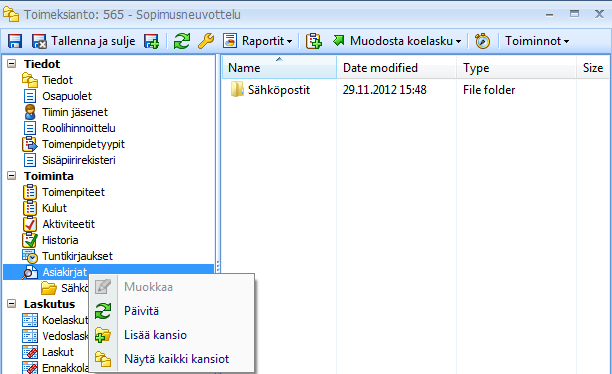Select the Sähköpostit folder in file list
Image resolution: width=612 pixels, height=374 pixels.
(x=270, y=90)
